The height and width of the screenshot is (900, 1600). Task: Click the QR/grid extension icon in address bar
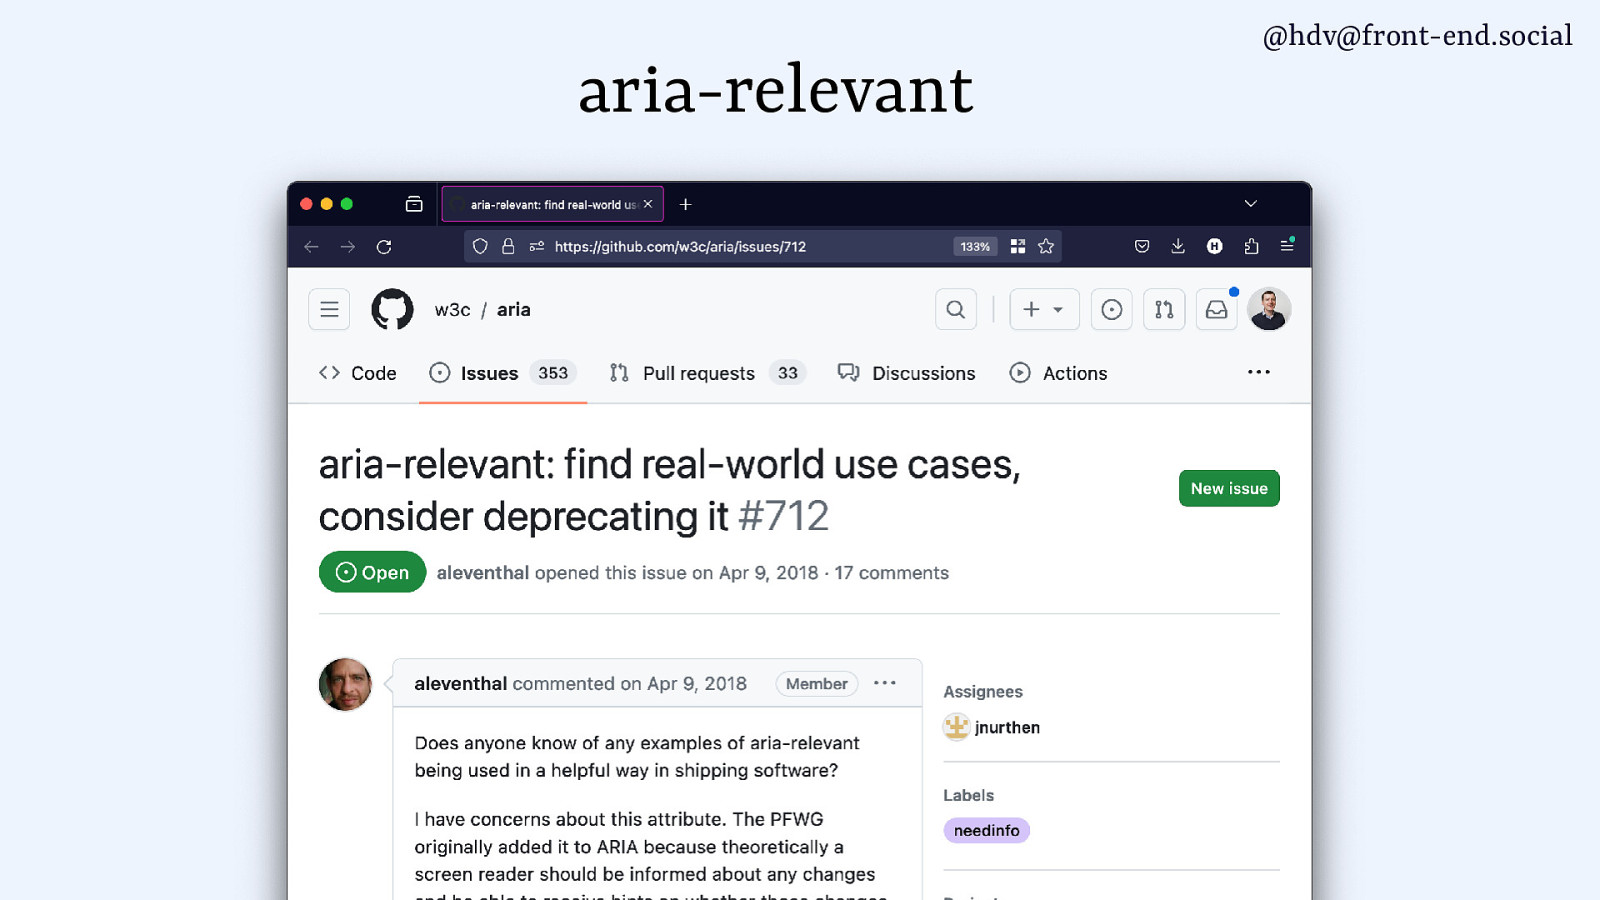click(1018, 246)
